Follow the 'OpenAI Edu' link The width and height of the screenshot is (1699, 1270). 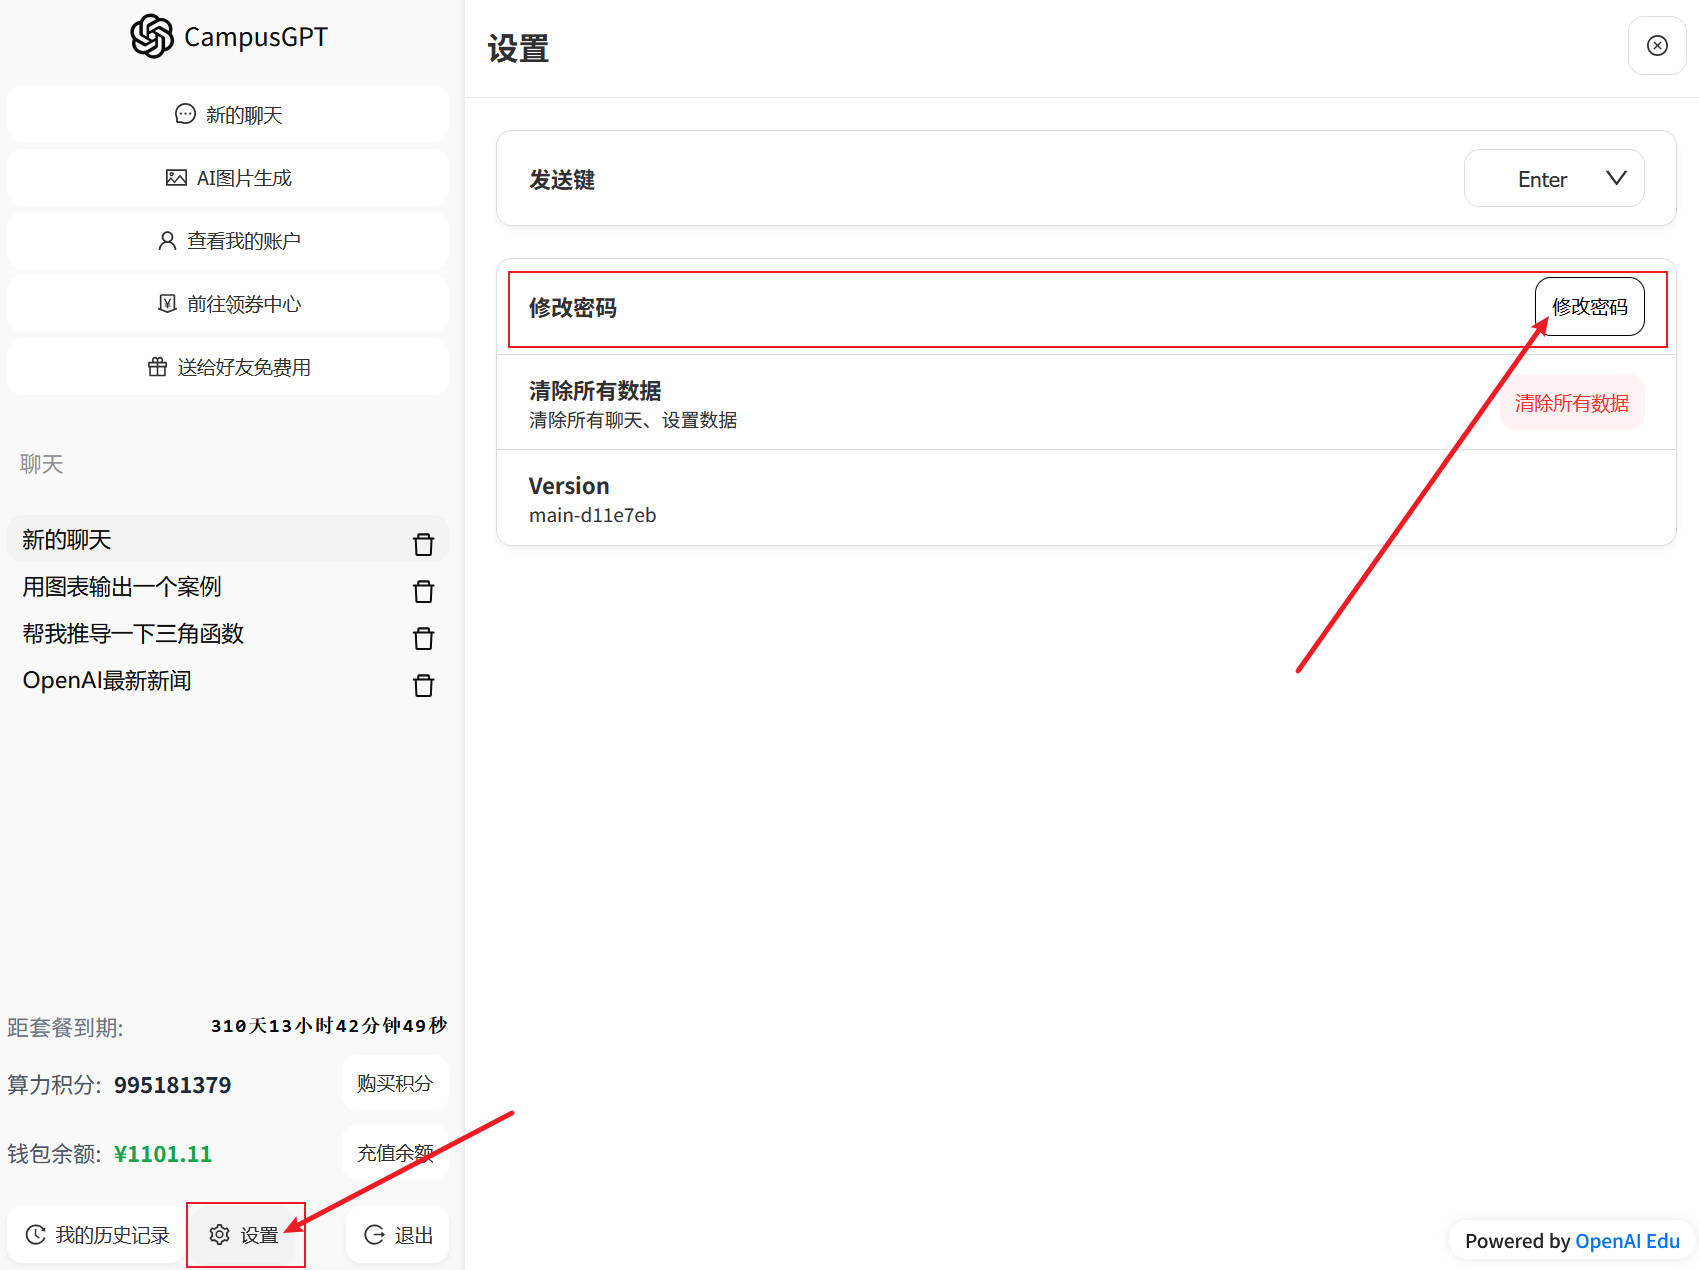pyautogui.click(x=1627, y=1241)
